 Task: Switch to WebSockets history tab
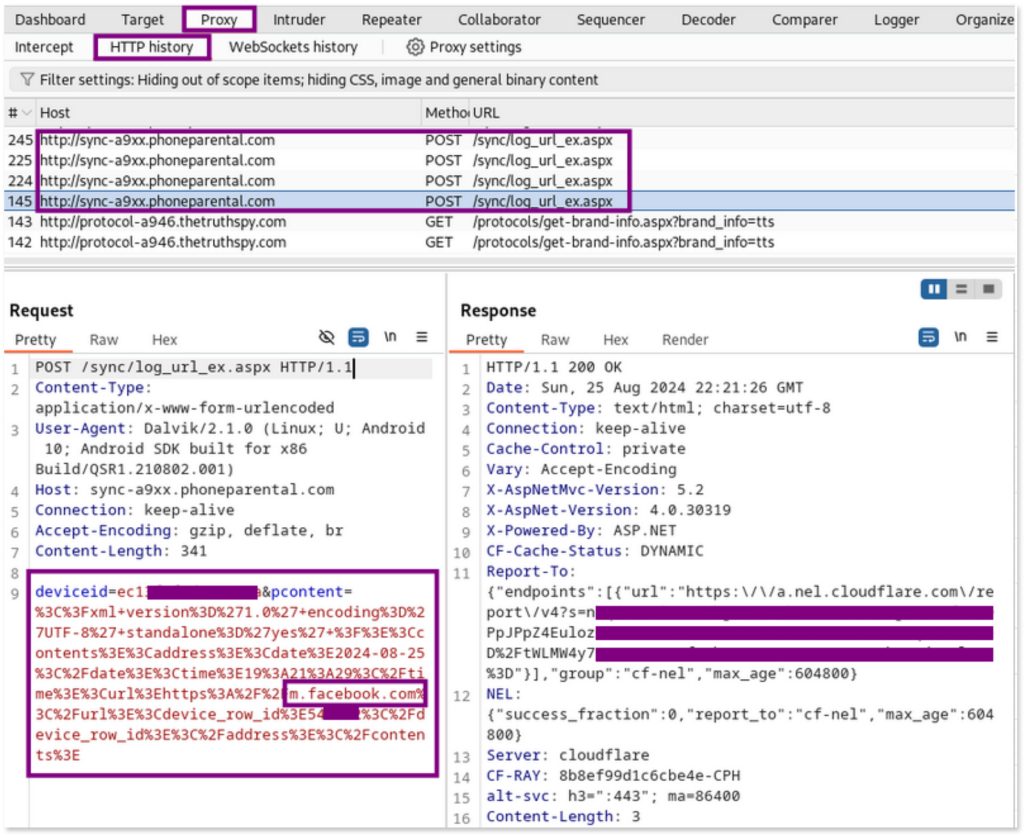click(293, 47)
